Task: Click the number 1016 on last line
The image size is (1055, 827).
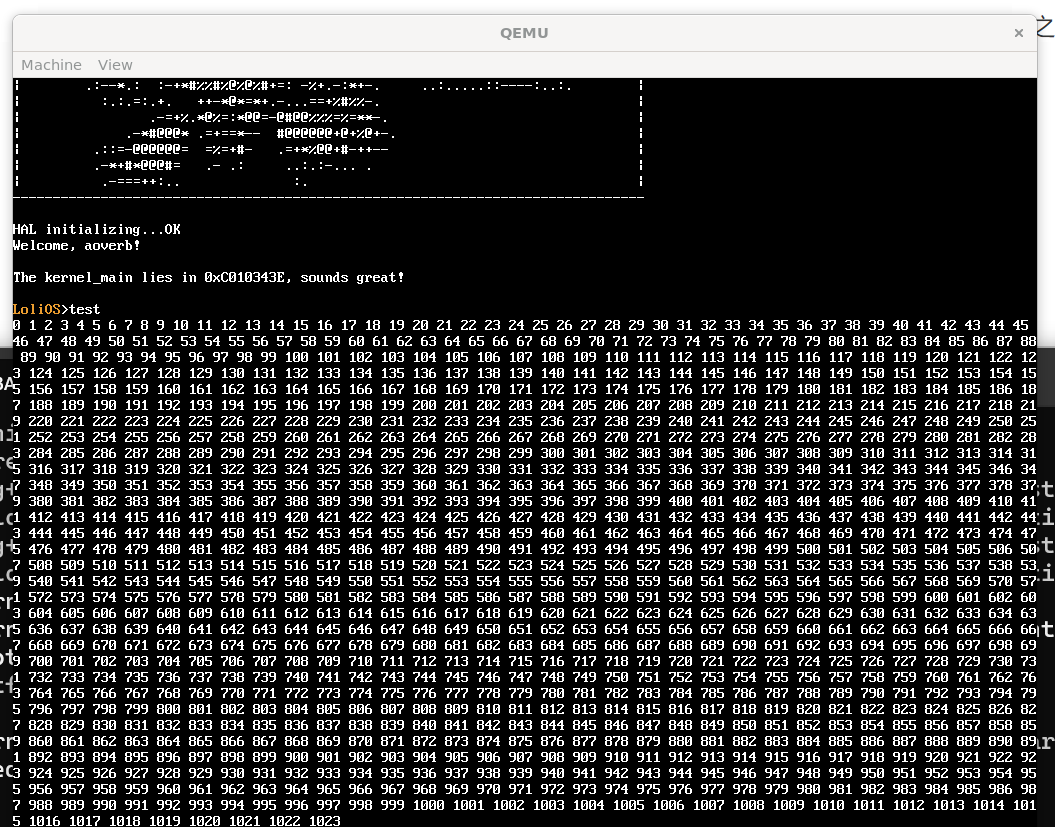Action: [44, 821]
